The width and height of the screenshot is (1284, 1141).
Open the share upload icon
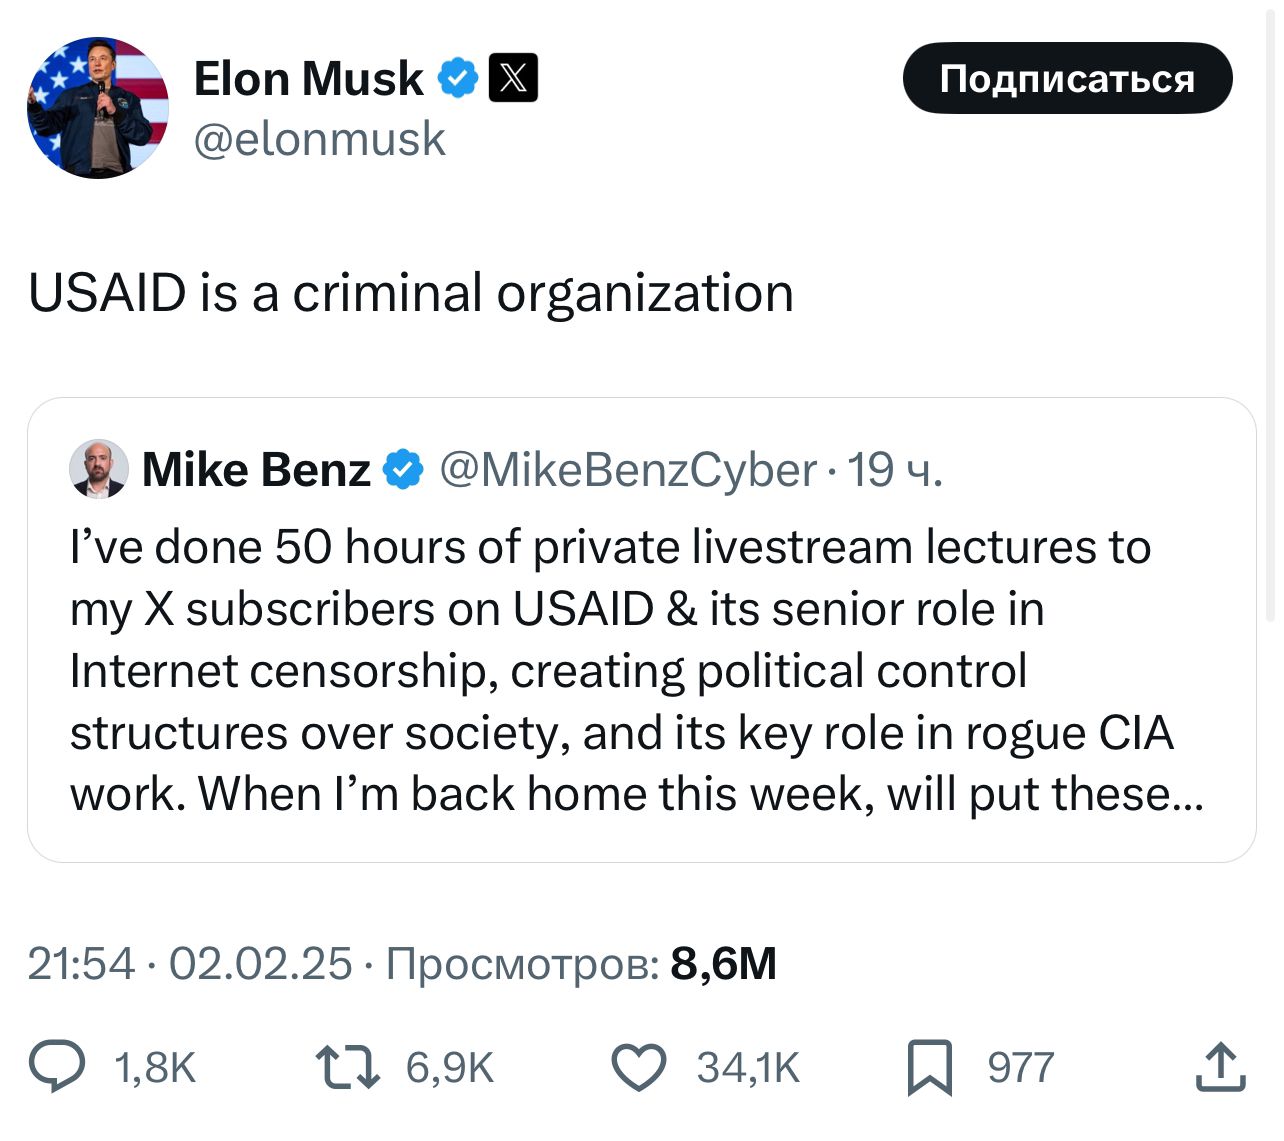click(1220, 1066)
